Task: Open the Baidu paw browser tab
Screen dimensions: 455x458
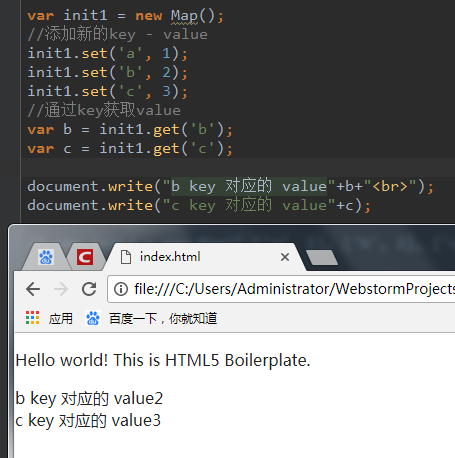Action: click(46, 257)
